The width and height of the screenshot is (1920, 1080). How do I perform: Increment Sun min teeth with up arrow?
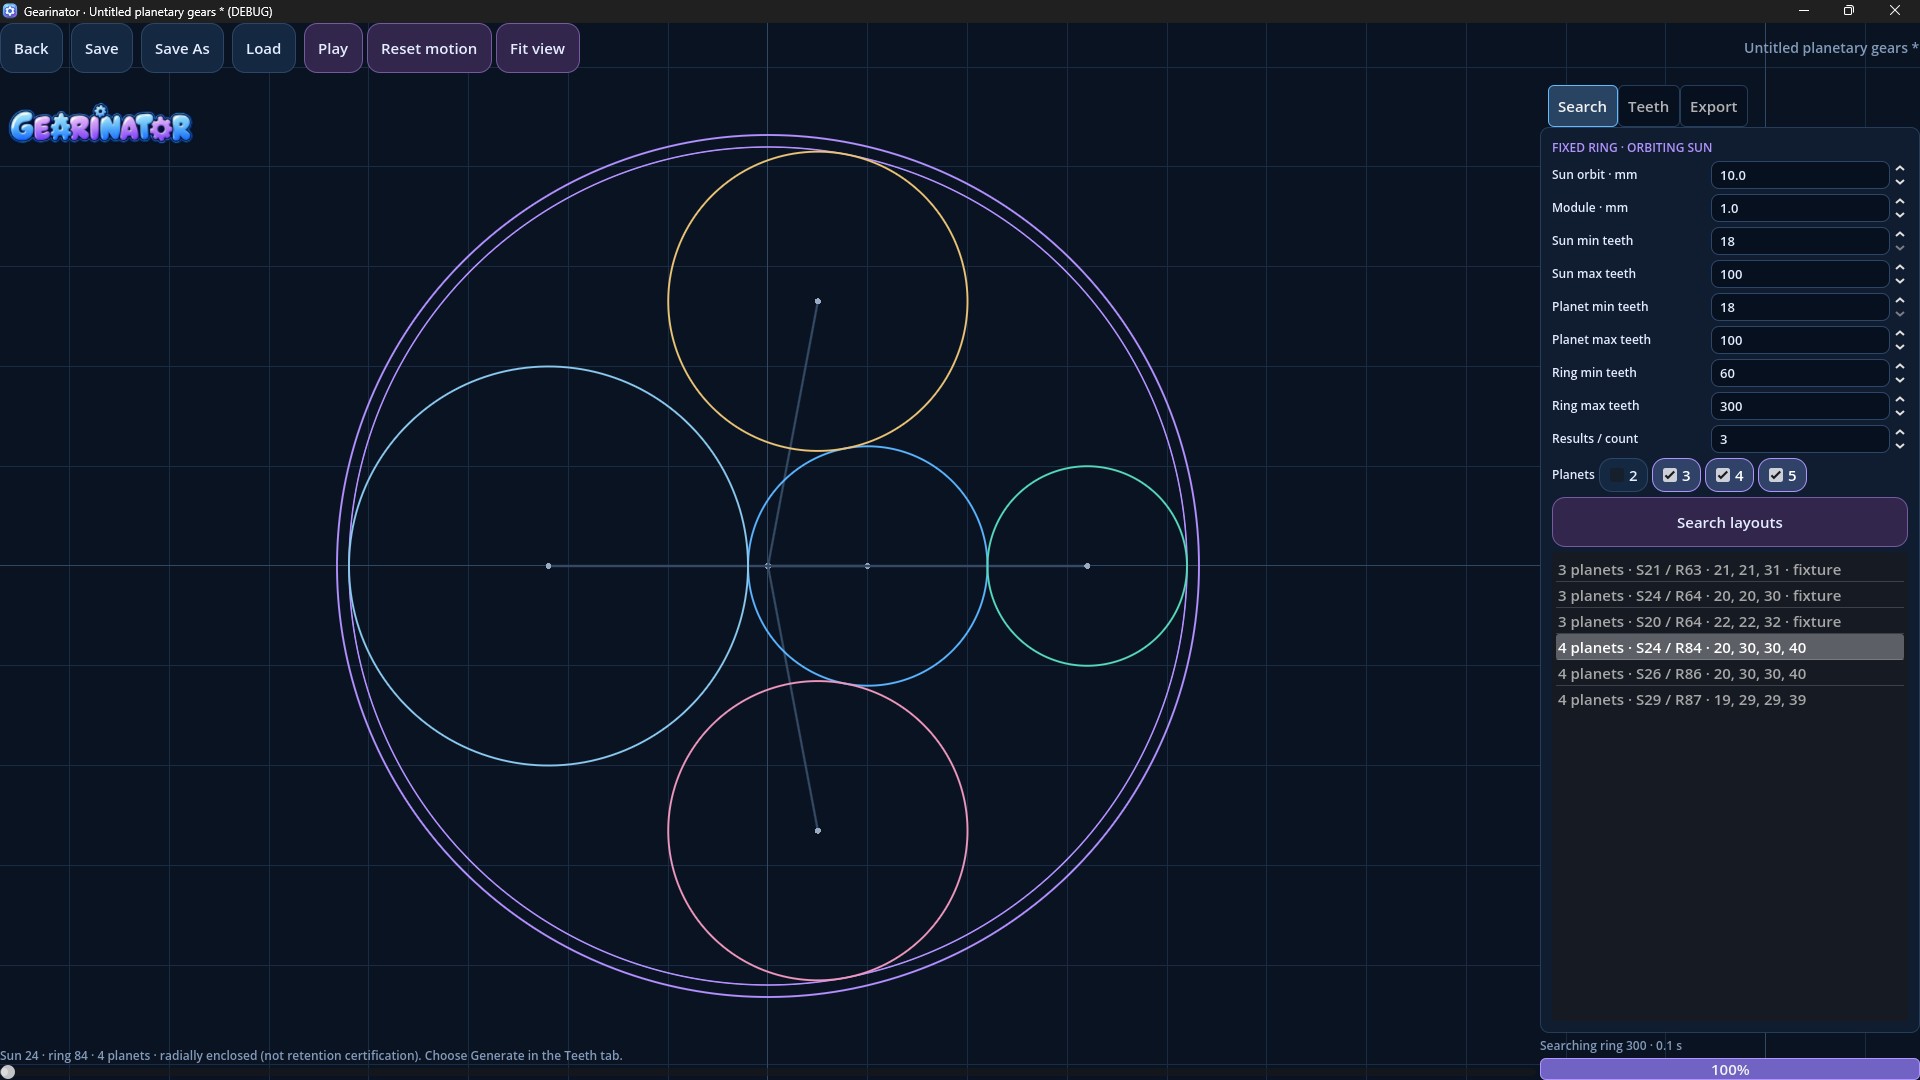(x=1900, y=235)
